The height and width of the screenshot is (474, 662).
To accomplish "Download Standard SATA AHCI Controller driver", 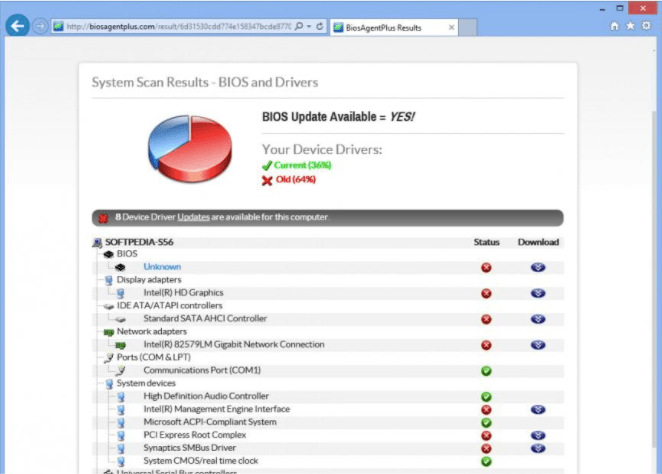I will [x=538, y=319].
